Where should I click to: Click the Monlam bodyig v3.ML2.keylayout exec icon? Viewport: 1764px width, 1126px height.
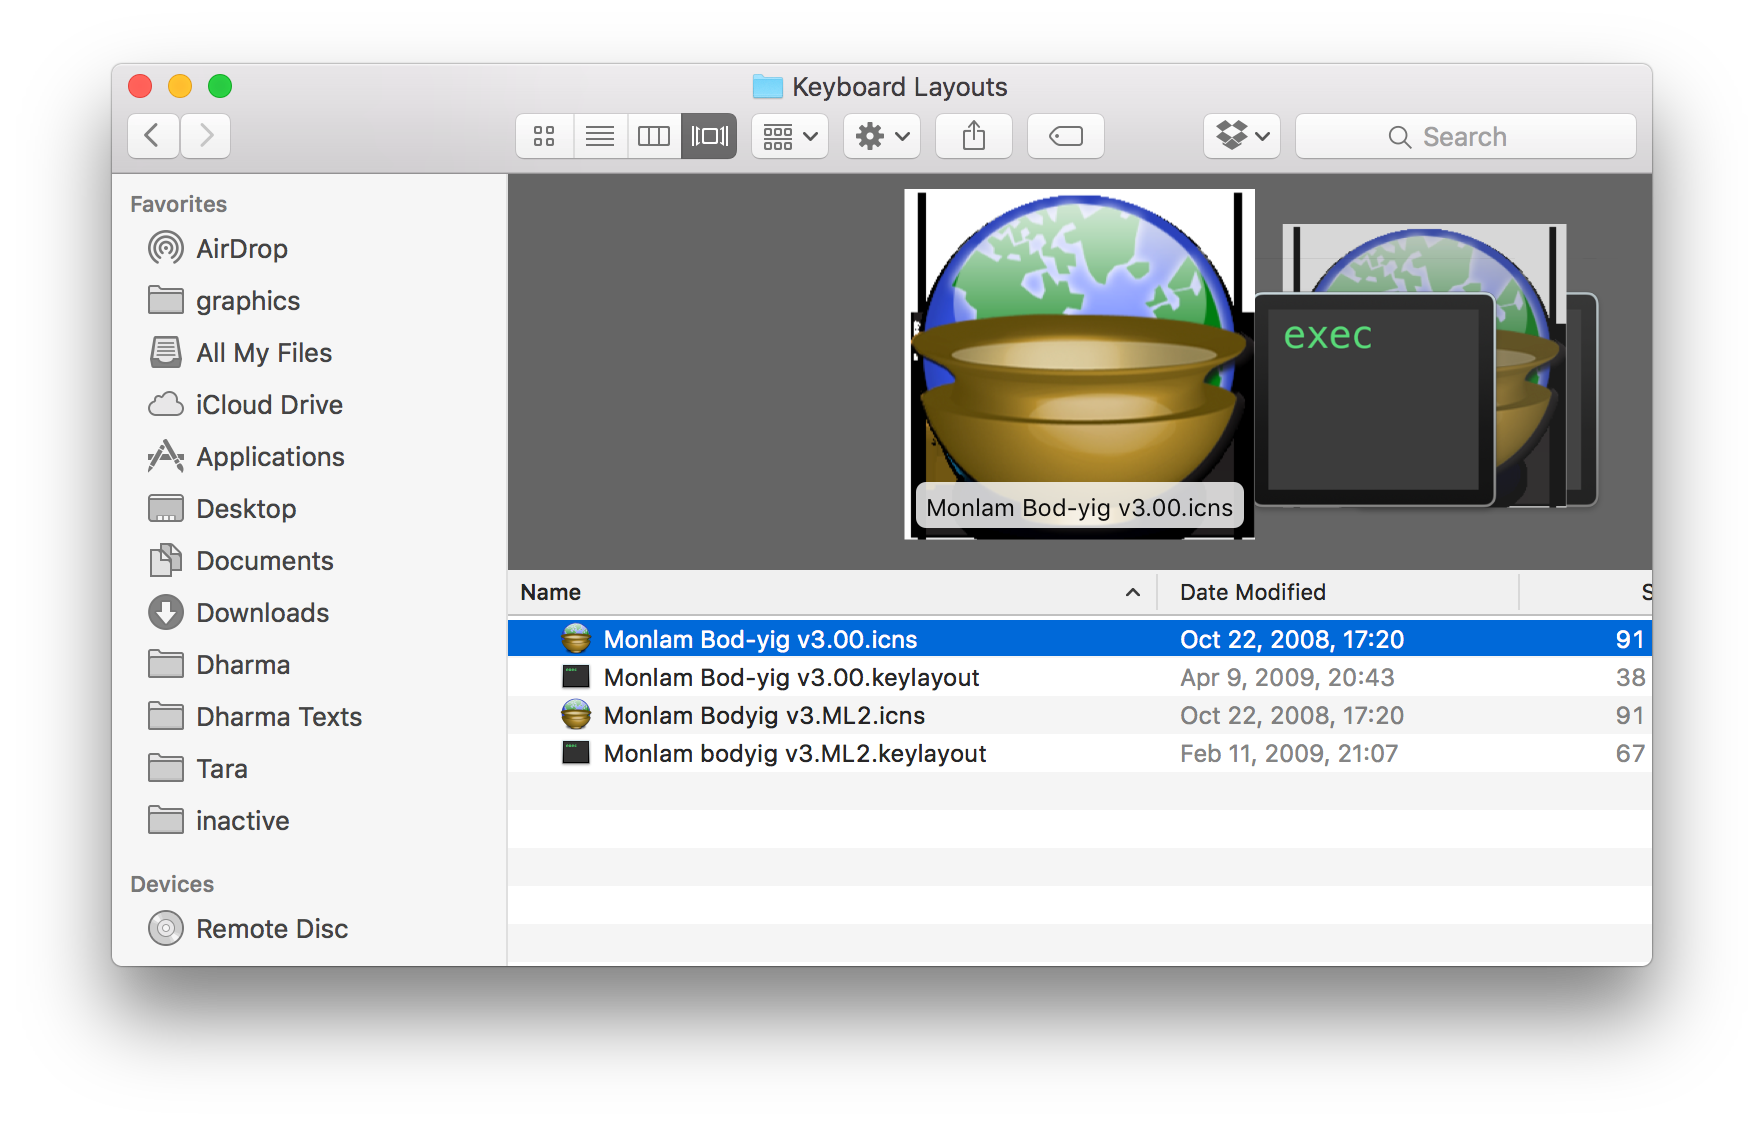click(x=576, y=753)
